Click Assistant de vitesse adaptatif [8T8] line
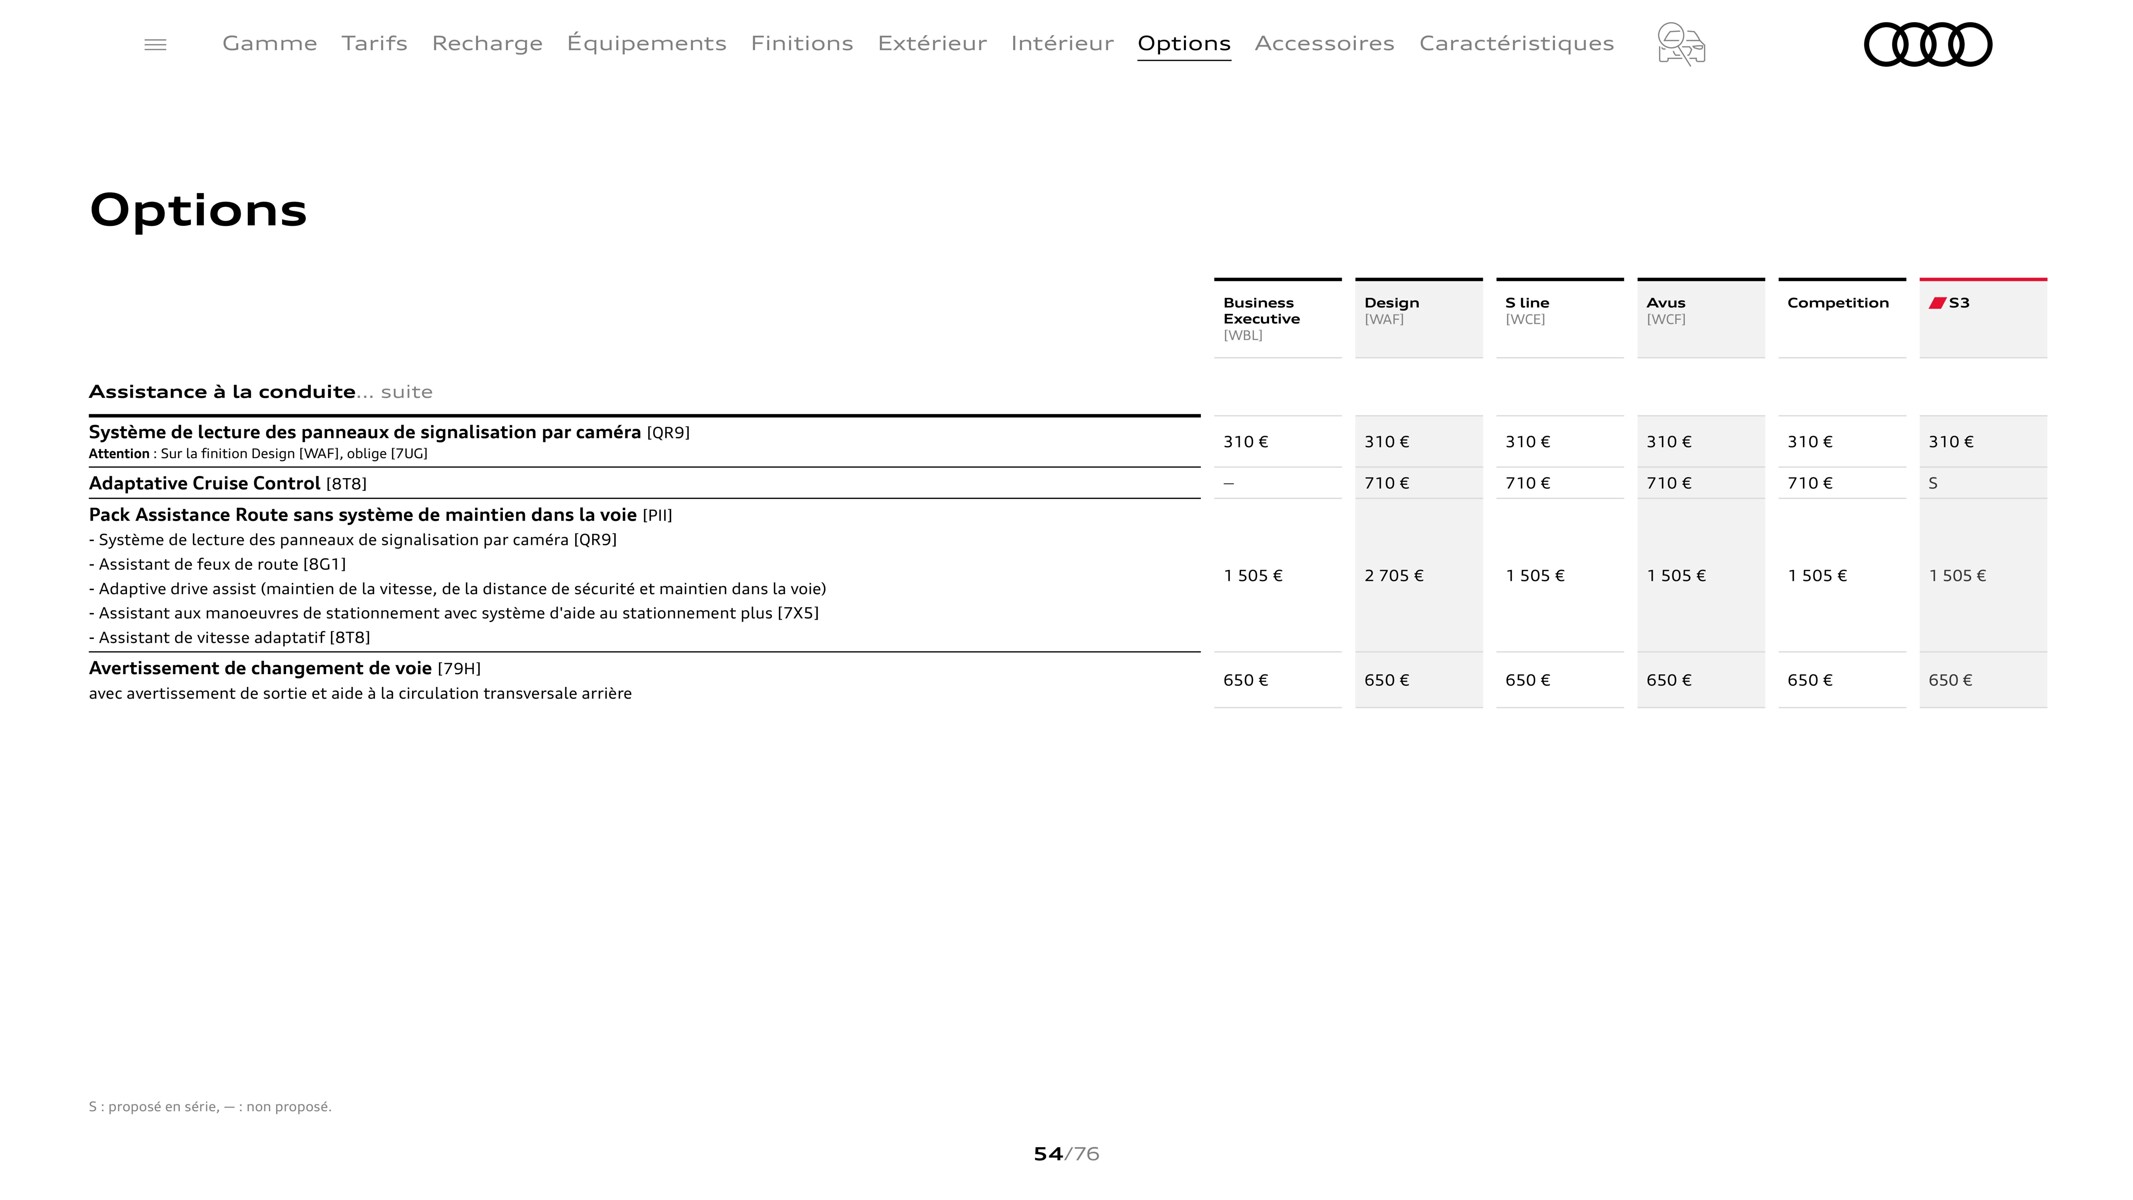The height and width of the screenshot is (1200, 2133). 229,637
